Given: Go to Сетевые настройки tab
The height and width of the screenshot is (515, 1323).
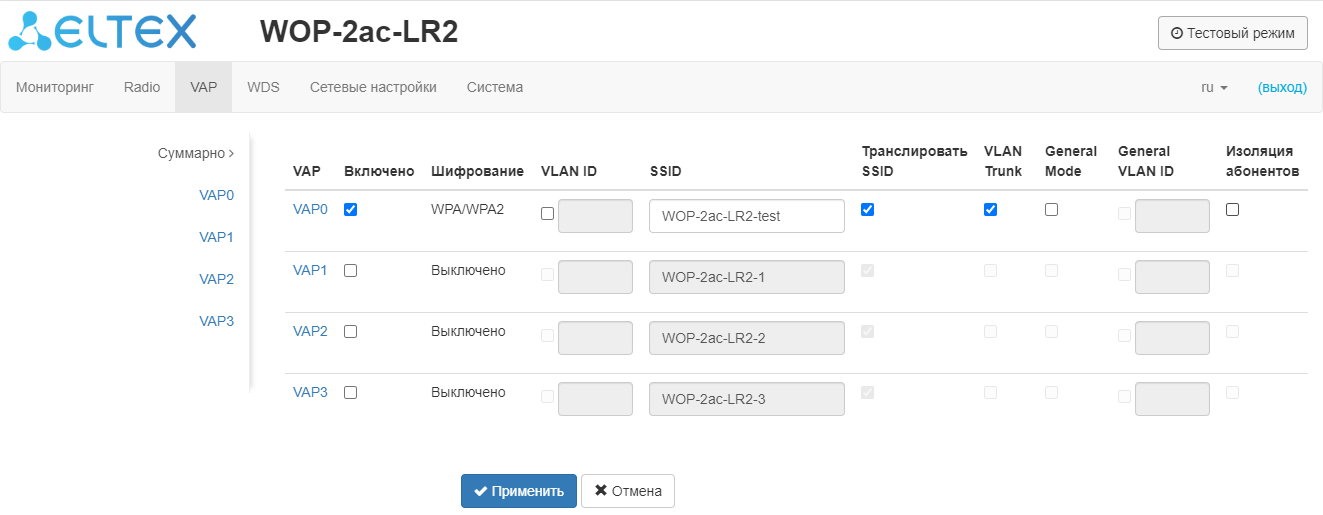Looking at the screenshot, I should [x=373, y=87].
